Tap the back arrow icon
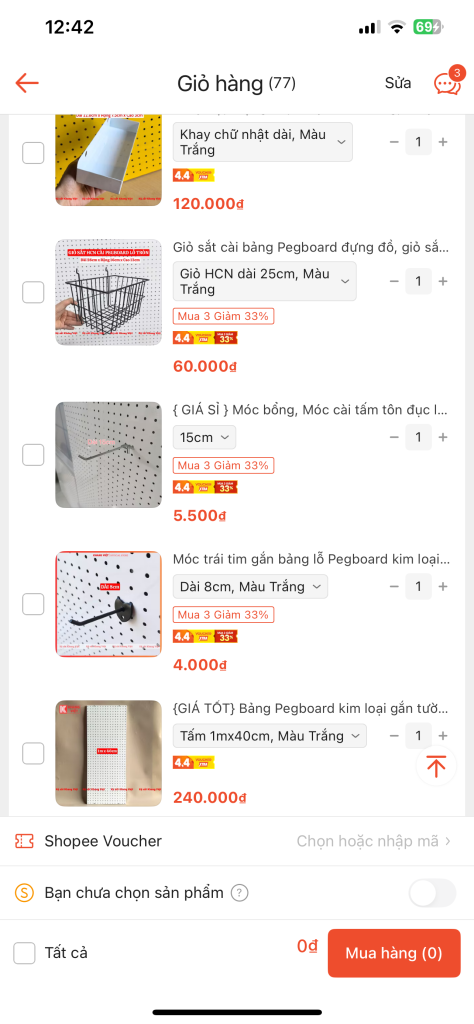The height and width of the screenshot is (1024, 474). point(27,83)
